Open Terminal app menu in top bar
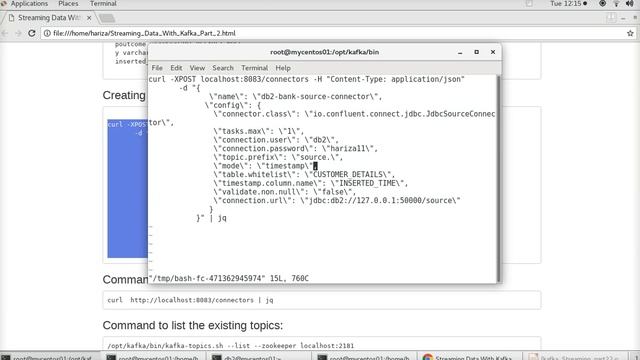The width and height of the screenshot is (640, 360). point(103,4)
